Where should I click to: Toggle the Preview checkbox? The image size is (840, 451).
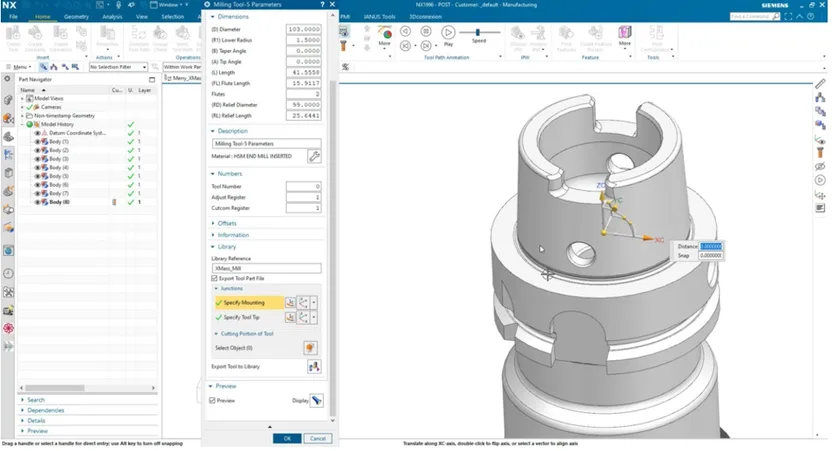tap(213, 400)
